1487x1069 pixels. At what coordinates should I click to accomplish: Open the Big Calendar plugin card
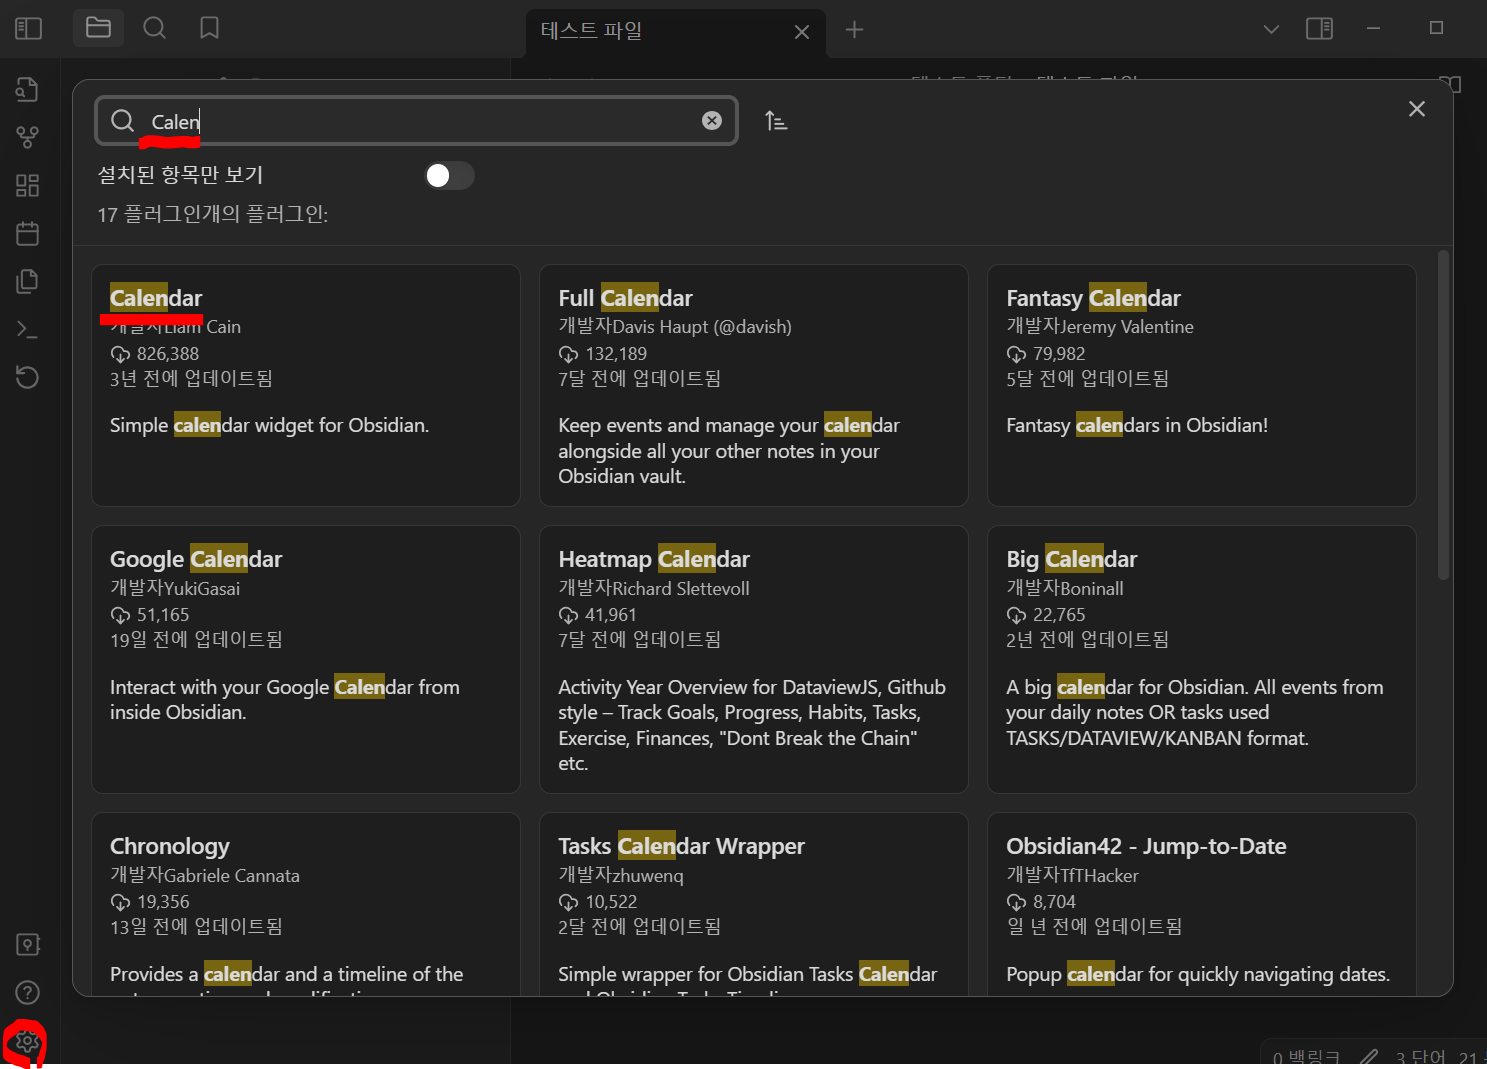(1202, 659)
